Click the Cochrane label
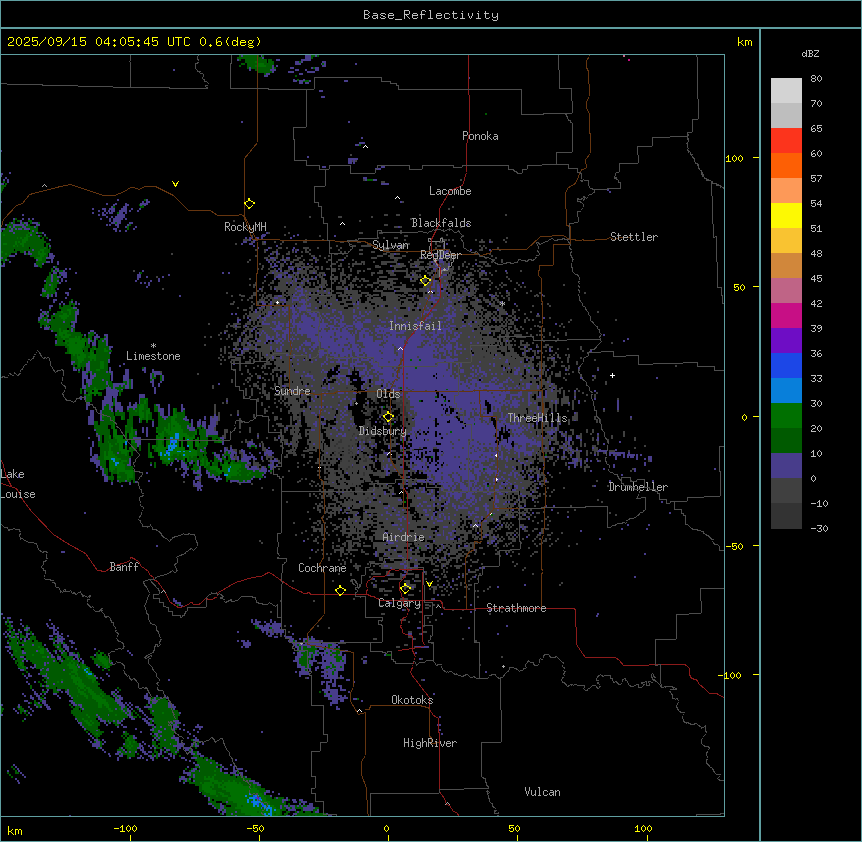This screenshot has width=862, height=842. [322, 568]
